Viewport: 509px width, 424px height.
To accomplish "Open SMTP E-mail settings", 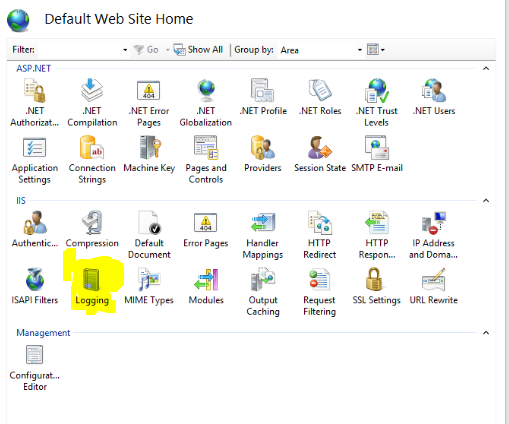I will tap(377, 154).
